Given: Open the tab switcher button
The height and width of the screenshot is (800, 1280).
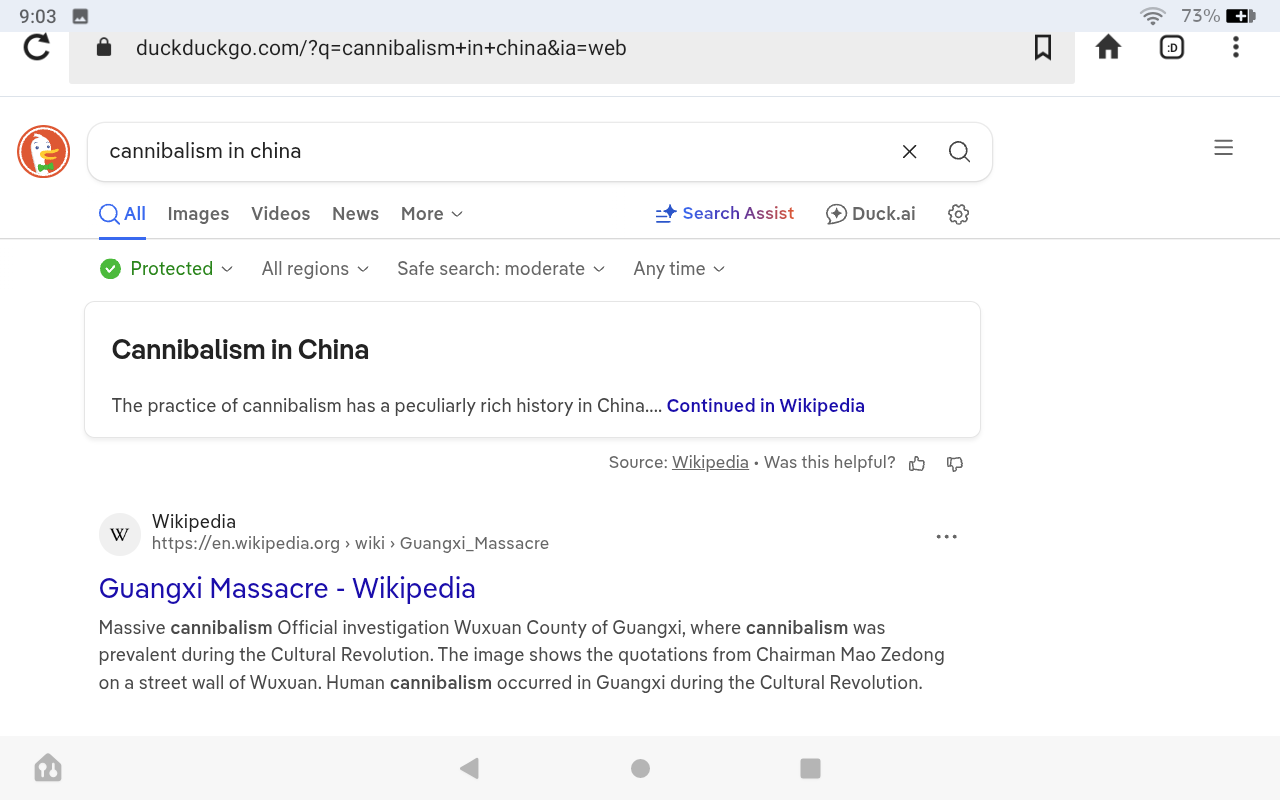Looking at the screenshot, I should [x=1171, y=47].
